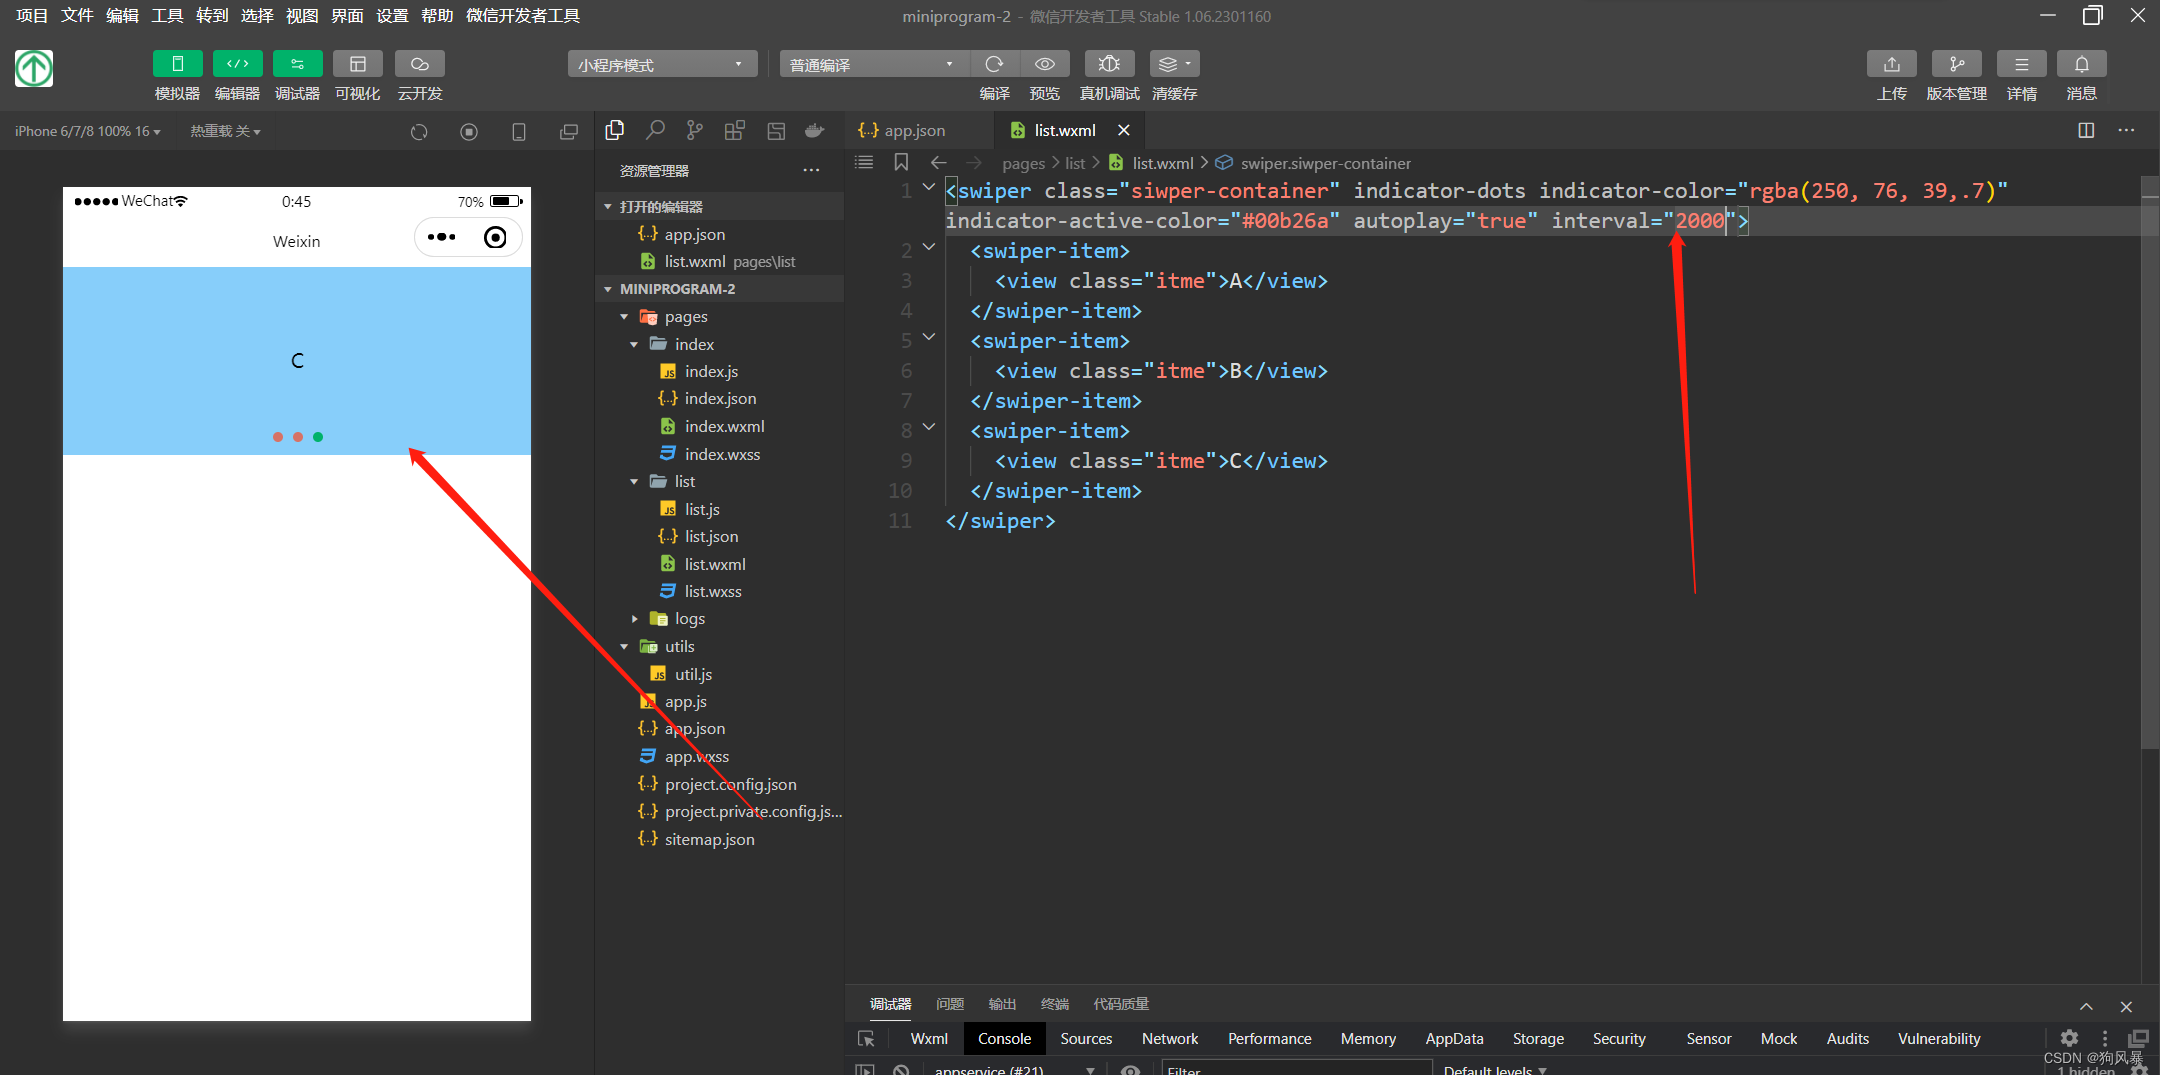Open the iPhone 6/7/8 device dropdown
The image size is (2160, 1075).
click(x=88, y=131)
